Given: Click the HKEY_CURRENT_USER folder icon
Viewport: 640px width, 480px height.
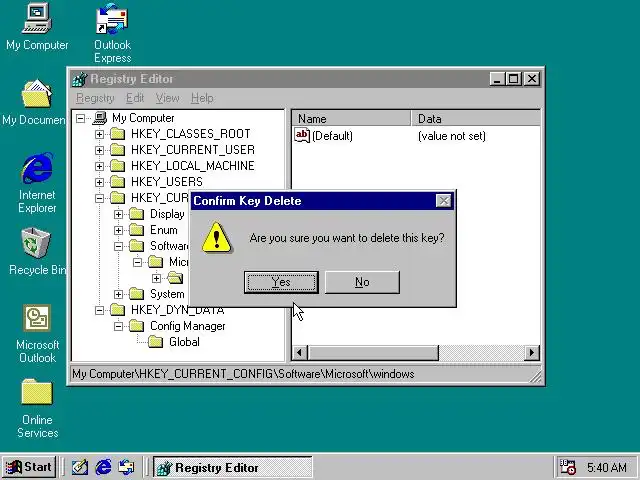Looking at the screenshot, I should [118, 150].
